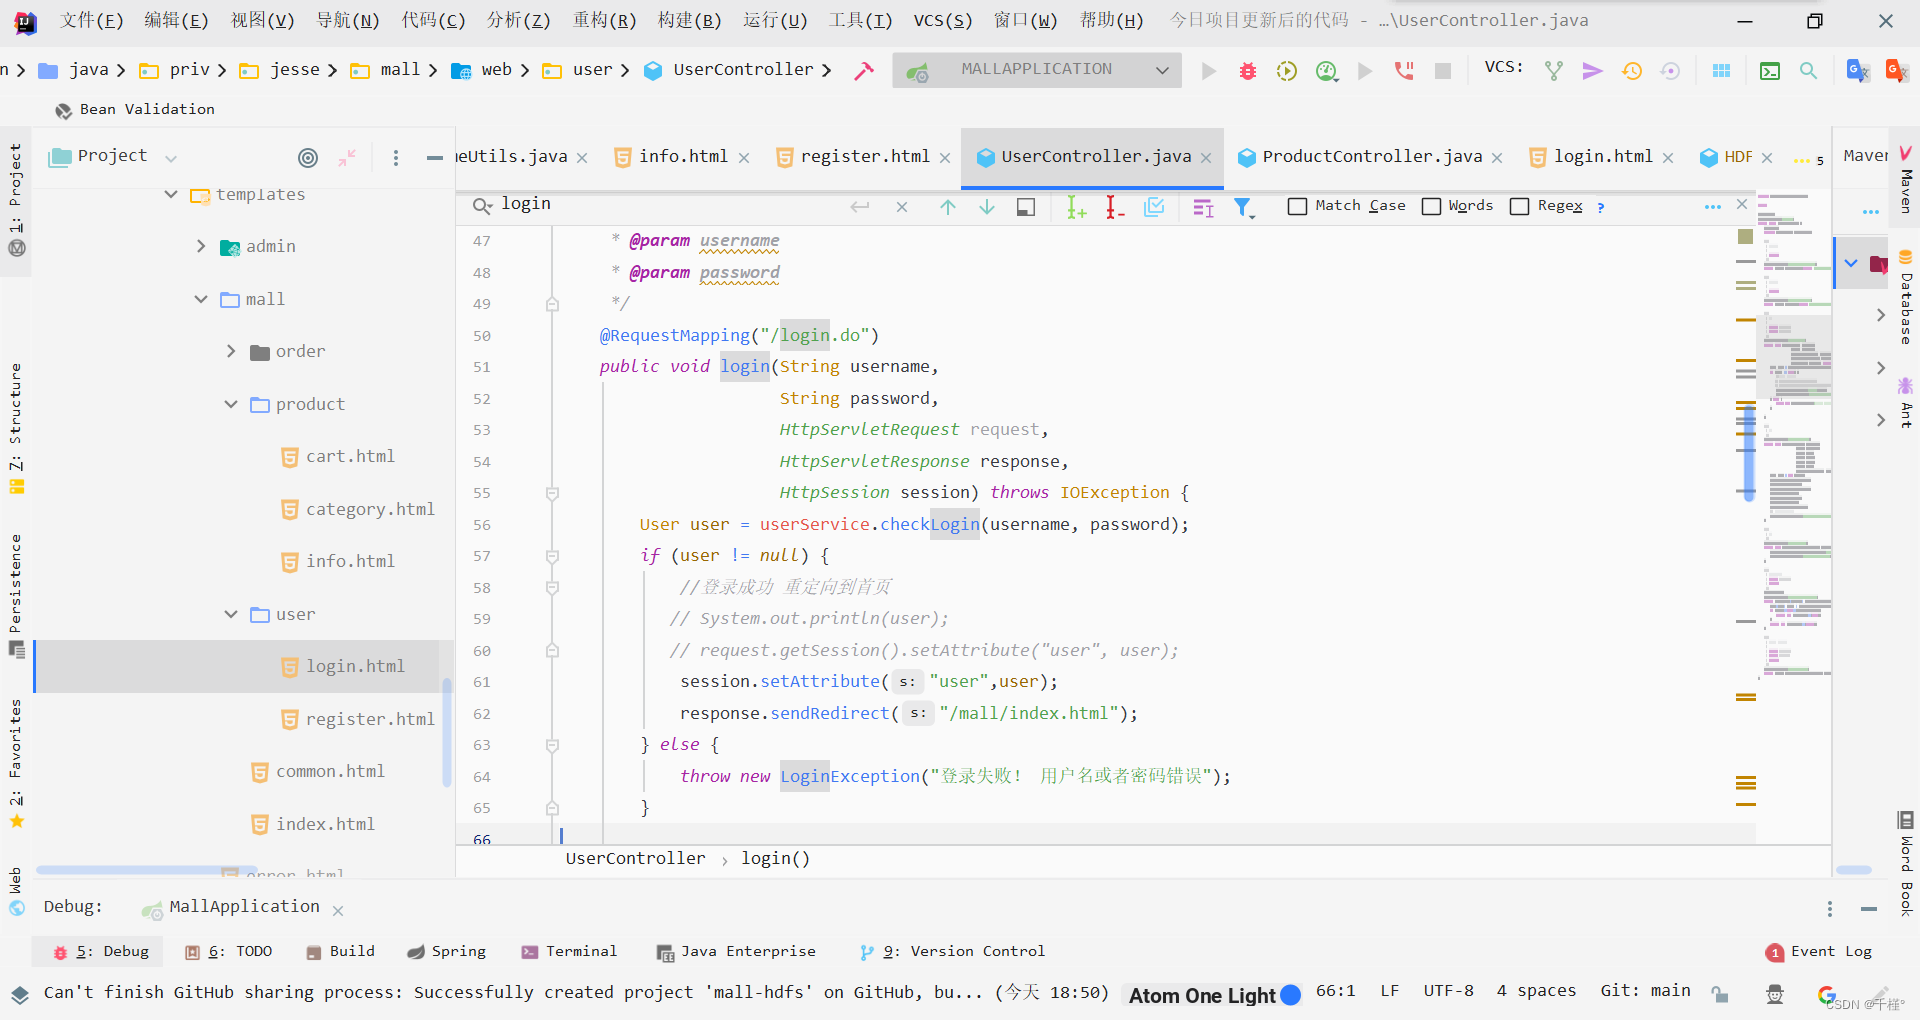This screenshot has height=1020, width=1920.
Task: Toggle Words checkbox
Action: pos(1431,206)
